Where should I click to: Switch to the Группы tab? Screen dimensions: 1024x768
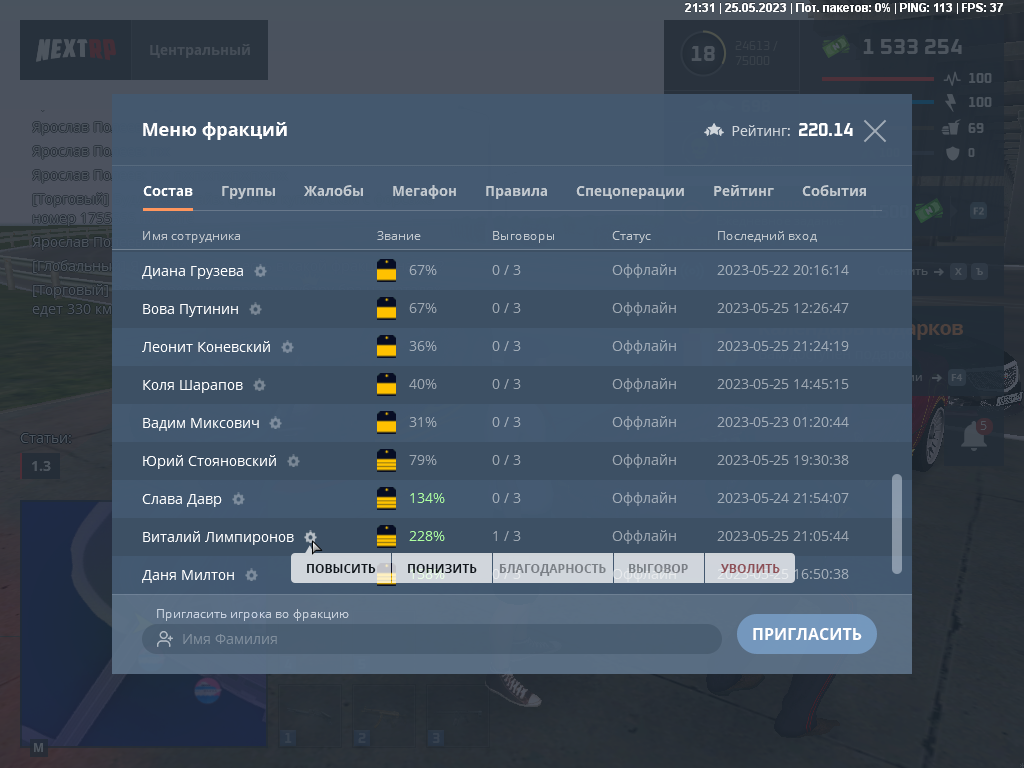pyautogui.click(x=248, y=191)
